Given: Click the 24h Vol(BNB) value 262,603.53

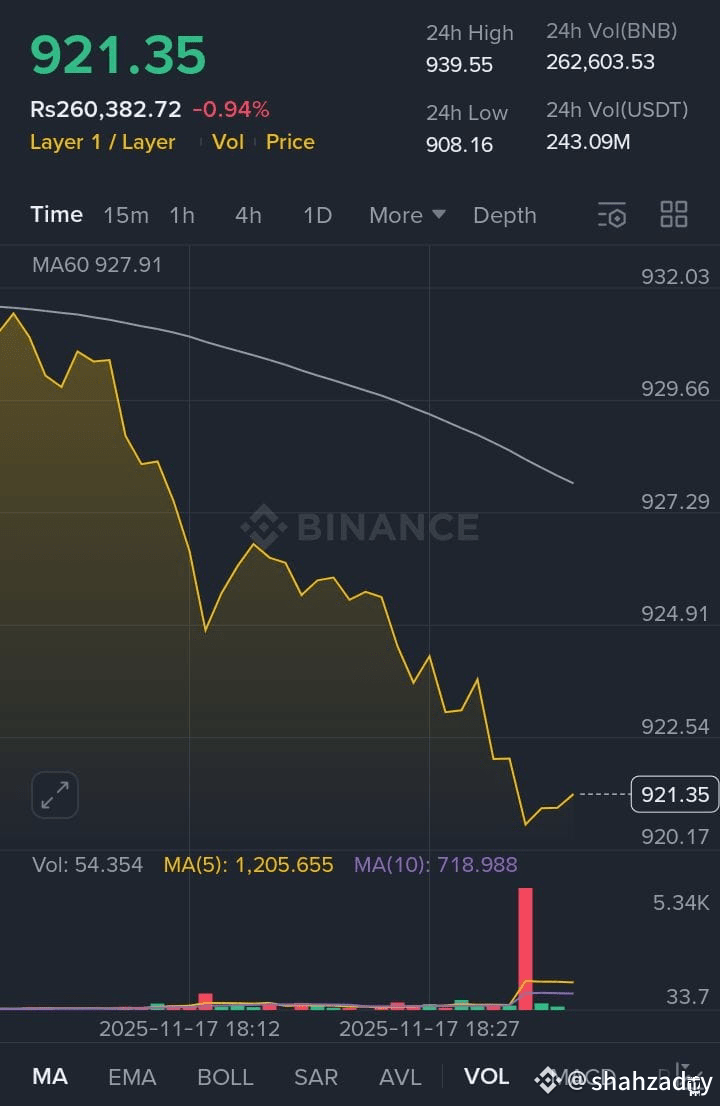Looking at the screenshot, I should coord(600,62).
